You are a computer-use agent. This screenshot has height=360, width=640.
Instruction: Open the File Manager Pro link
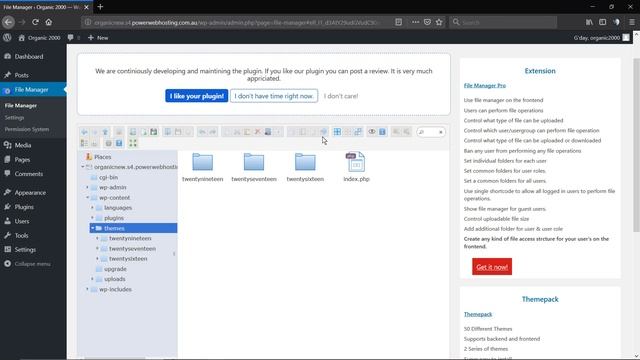[484, 86]
